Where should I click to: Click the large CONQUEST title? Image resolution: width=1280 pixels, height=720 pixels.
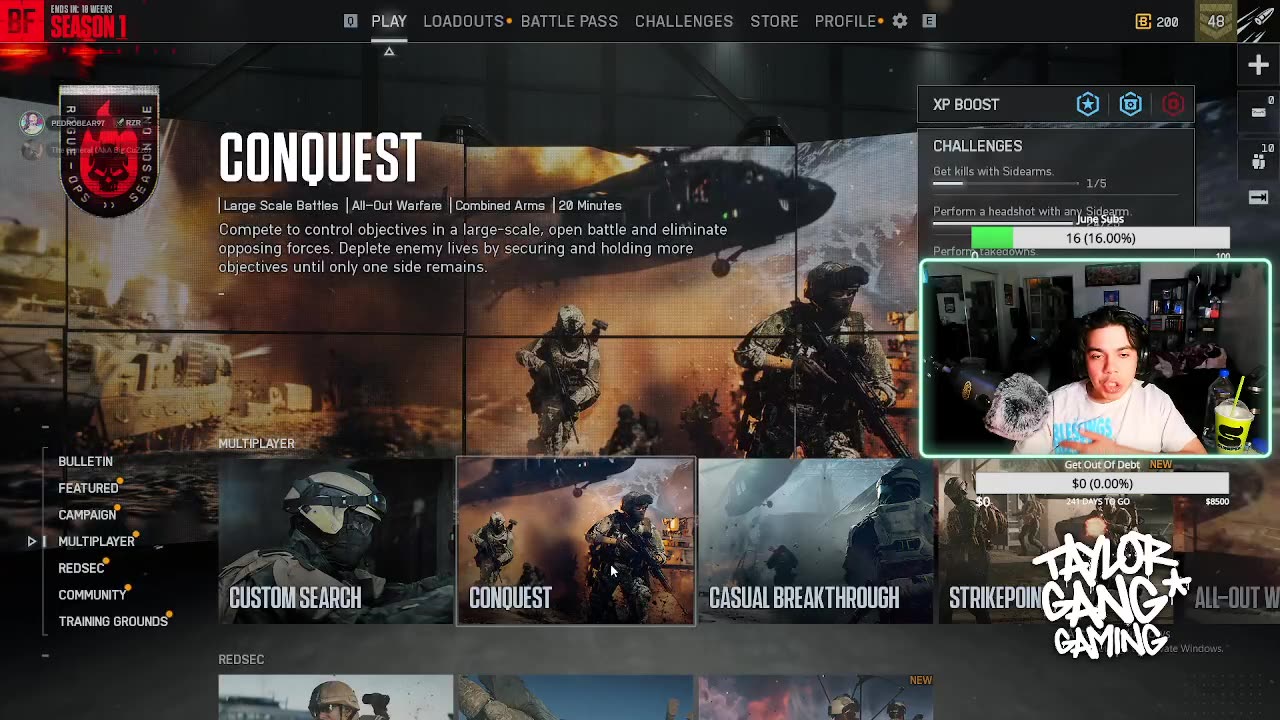320,158
